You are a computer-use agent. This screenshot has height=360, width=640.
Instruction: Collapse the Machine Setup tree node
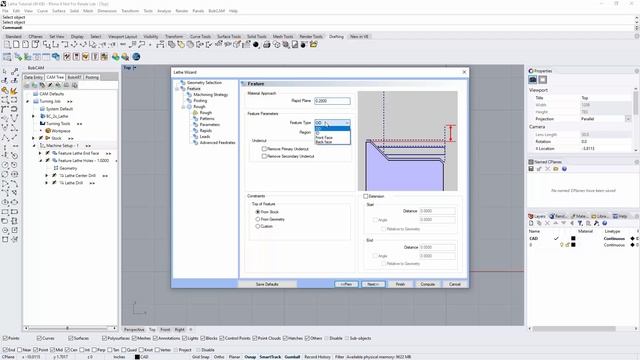click(34, 146)
